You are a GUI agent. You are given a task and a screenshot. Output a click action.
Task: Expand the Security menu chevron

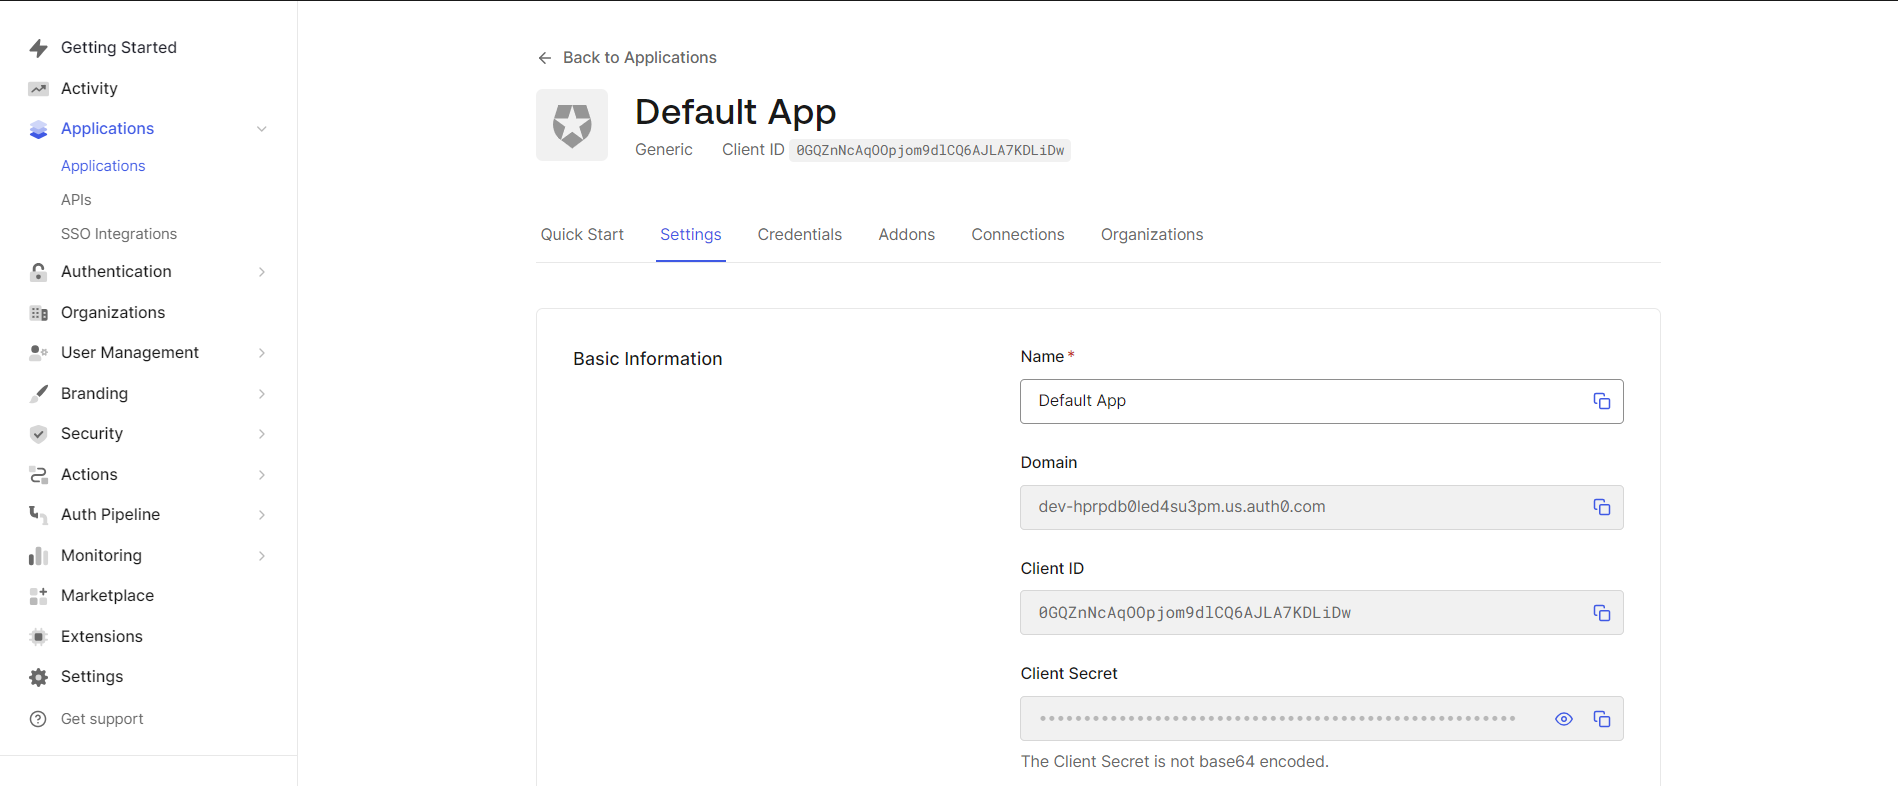pos(262,434)
